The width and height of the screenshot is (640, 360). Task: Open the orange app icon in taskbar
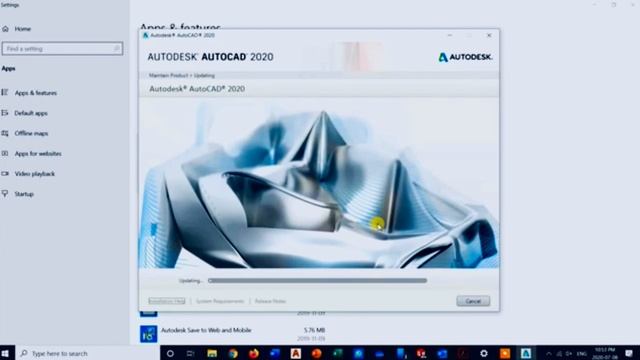tap(505, 353)
